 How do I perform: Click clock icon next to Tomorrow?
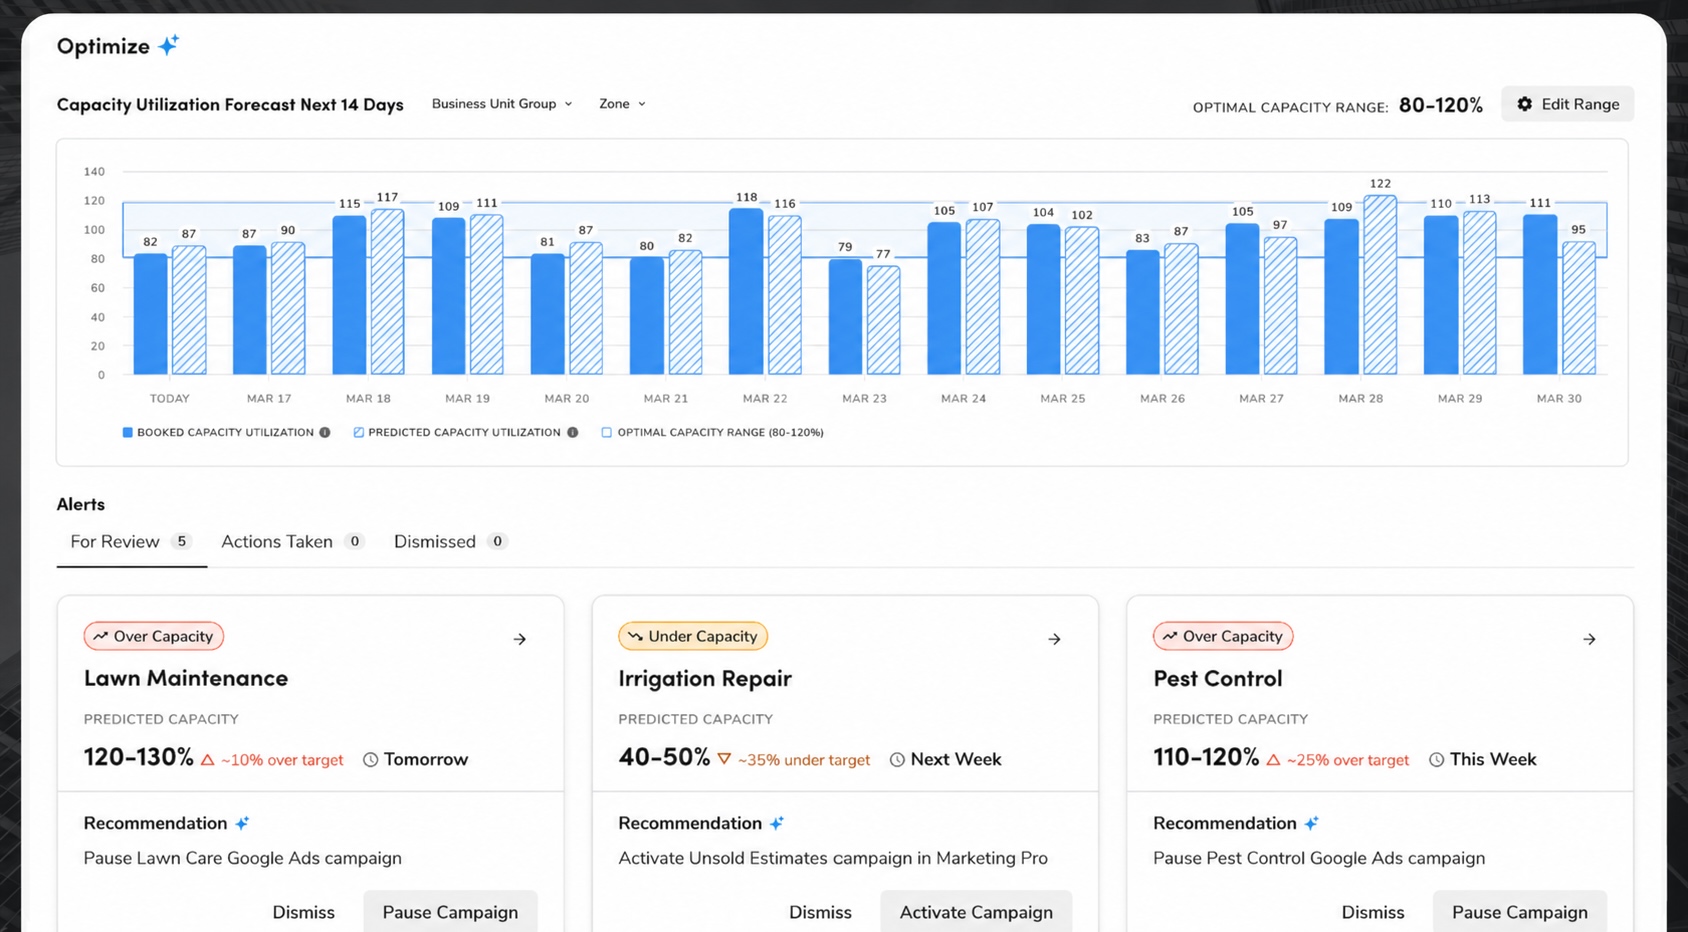coord(370,760)
